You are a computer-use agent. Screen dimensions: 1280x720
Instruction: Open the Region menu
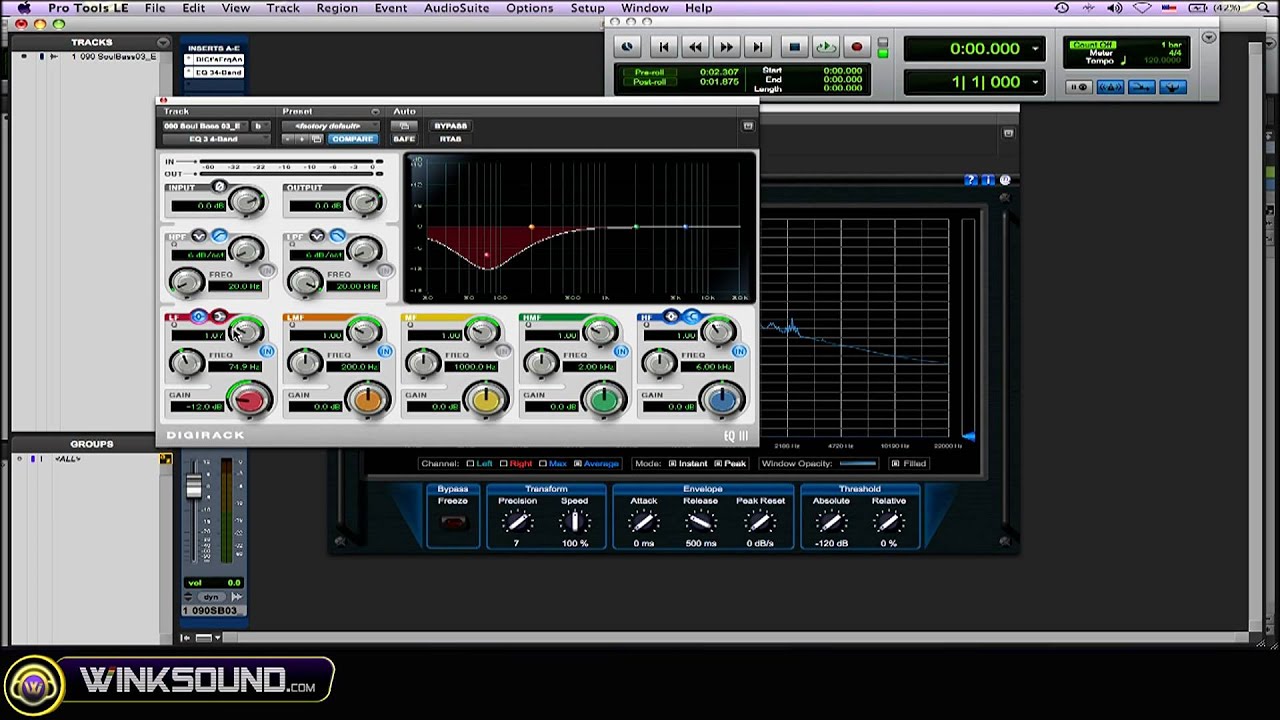(x=337, y=8)
